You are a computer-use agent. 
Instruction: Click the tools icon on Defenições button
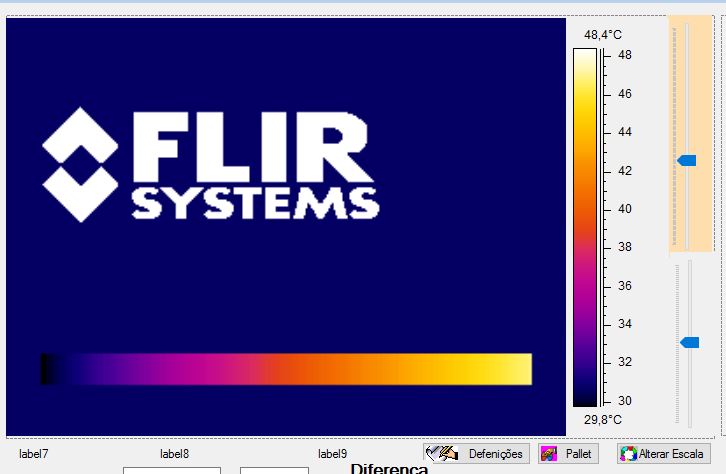click(442, 454)
